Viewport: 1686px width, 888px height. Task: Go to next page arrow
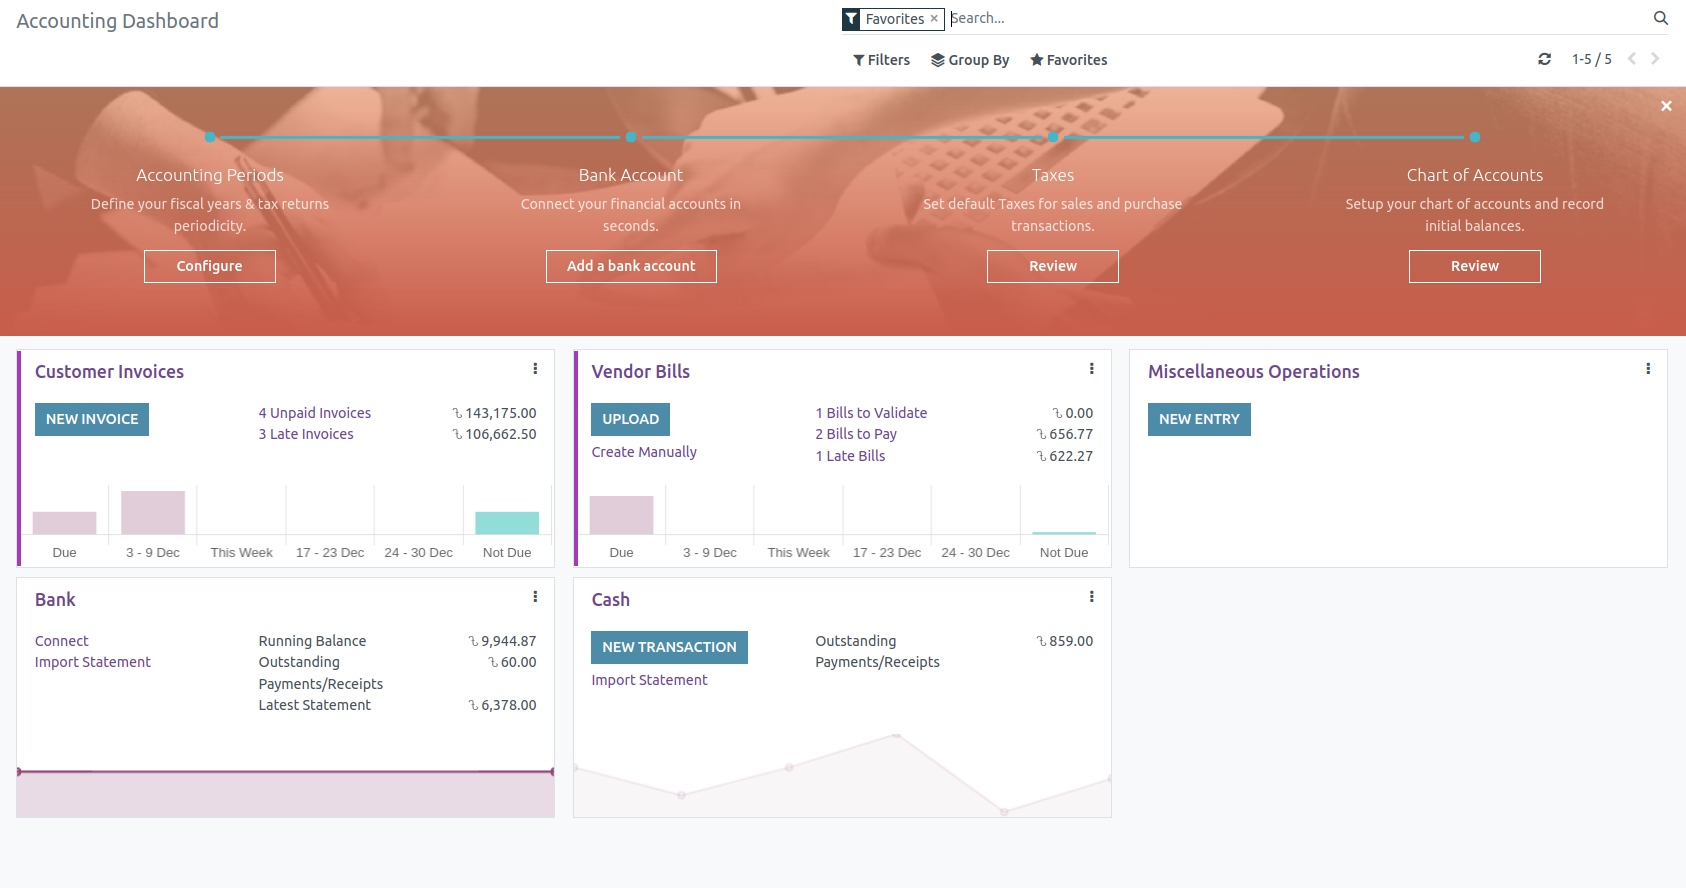coord(1655,59)
